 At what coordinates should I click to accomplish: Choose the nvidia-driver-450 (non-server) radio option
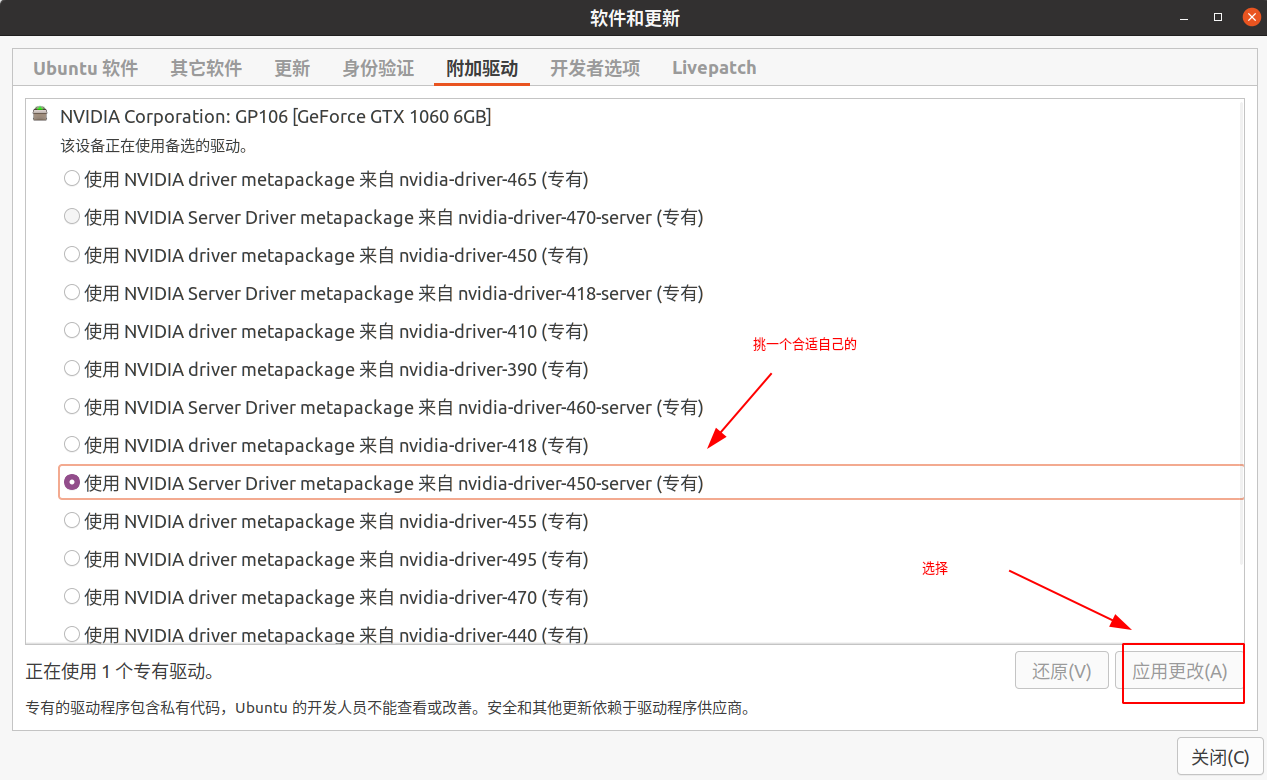pyautogui.click(x=72, y=254)
